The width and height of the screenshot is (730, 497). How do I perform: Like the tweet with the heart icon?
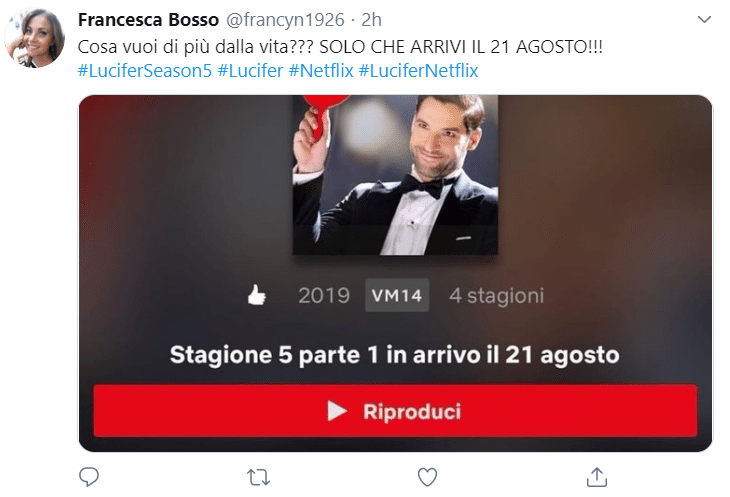[x=427, y=477]
